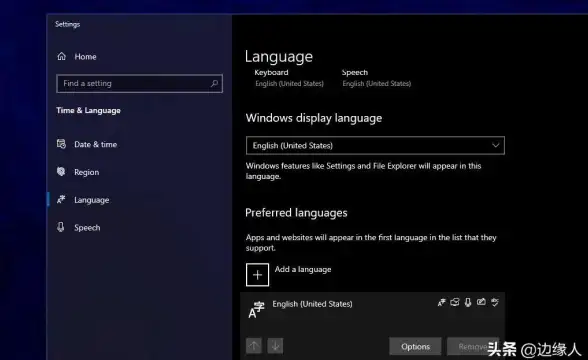588x360 pixels.
Task: Click the Region globe icon
Action: tap(61, 172)
